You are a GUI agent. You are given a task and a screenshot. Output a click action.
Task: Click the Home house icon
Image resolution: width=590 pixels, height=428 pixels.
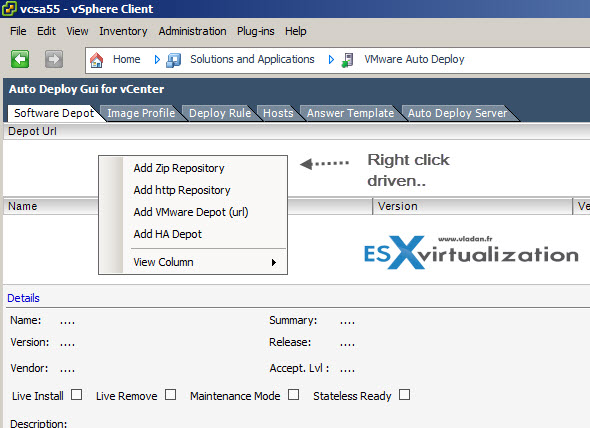point(96,60)
